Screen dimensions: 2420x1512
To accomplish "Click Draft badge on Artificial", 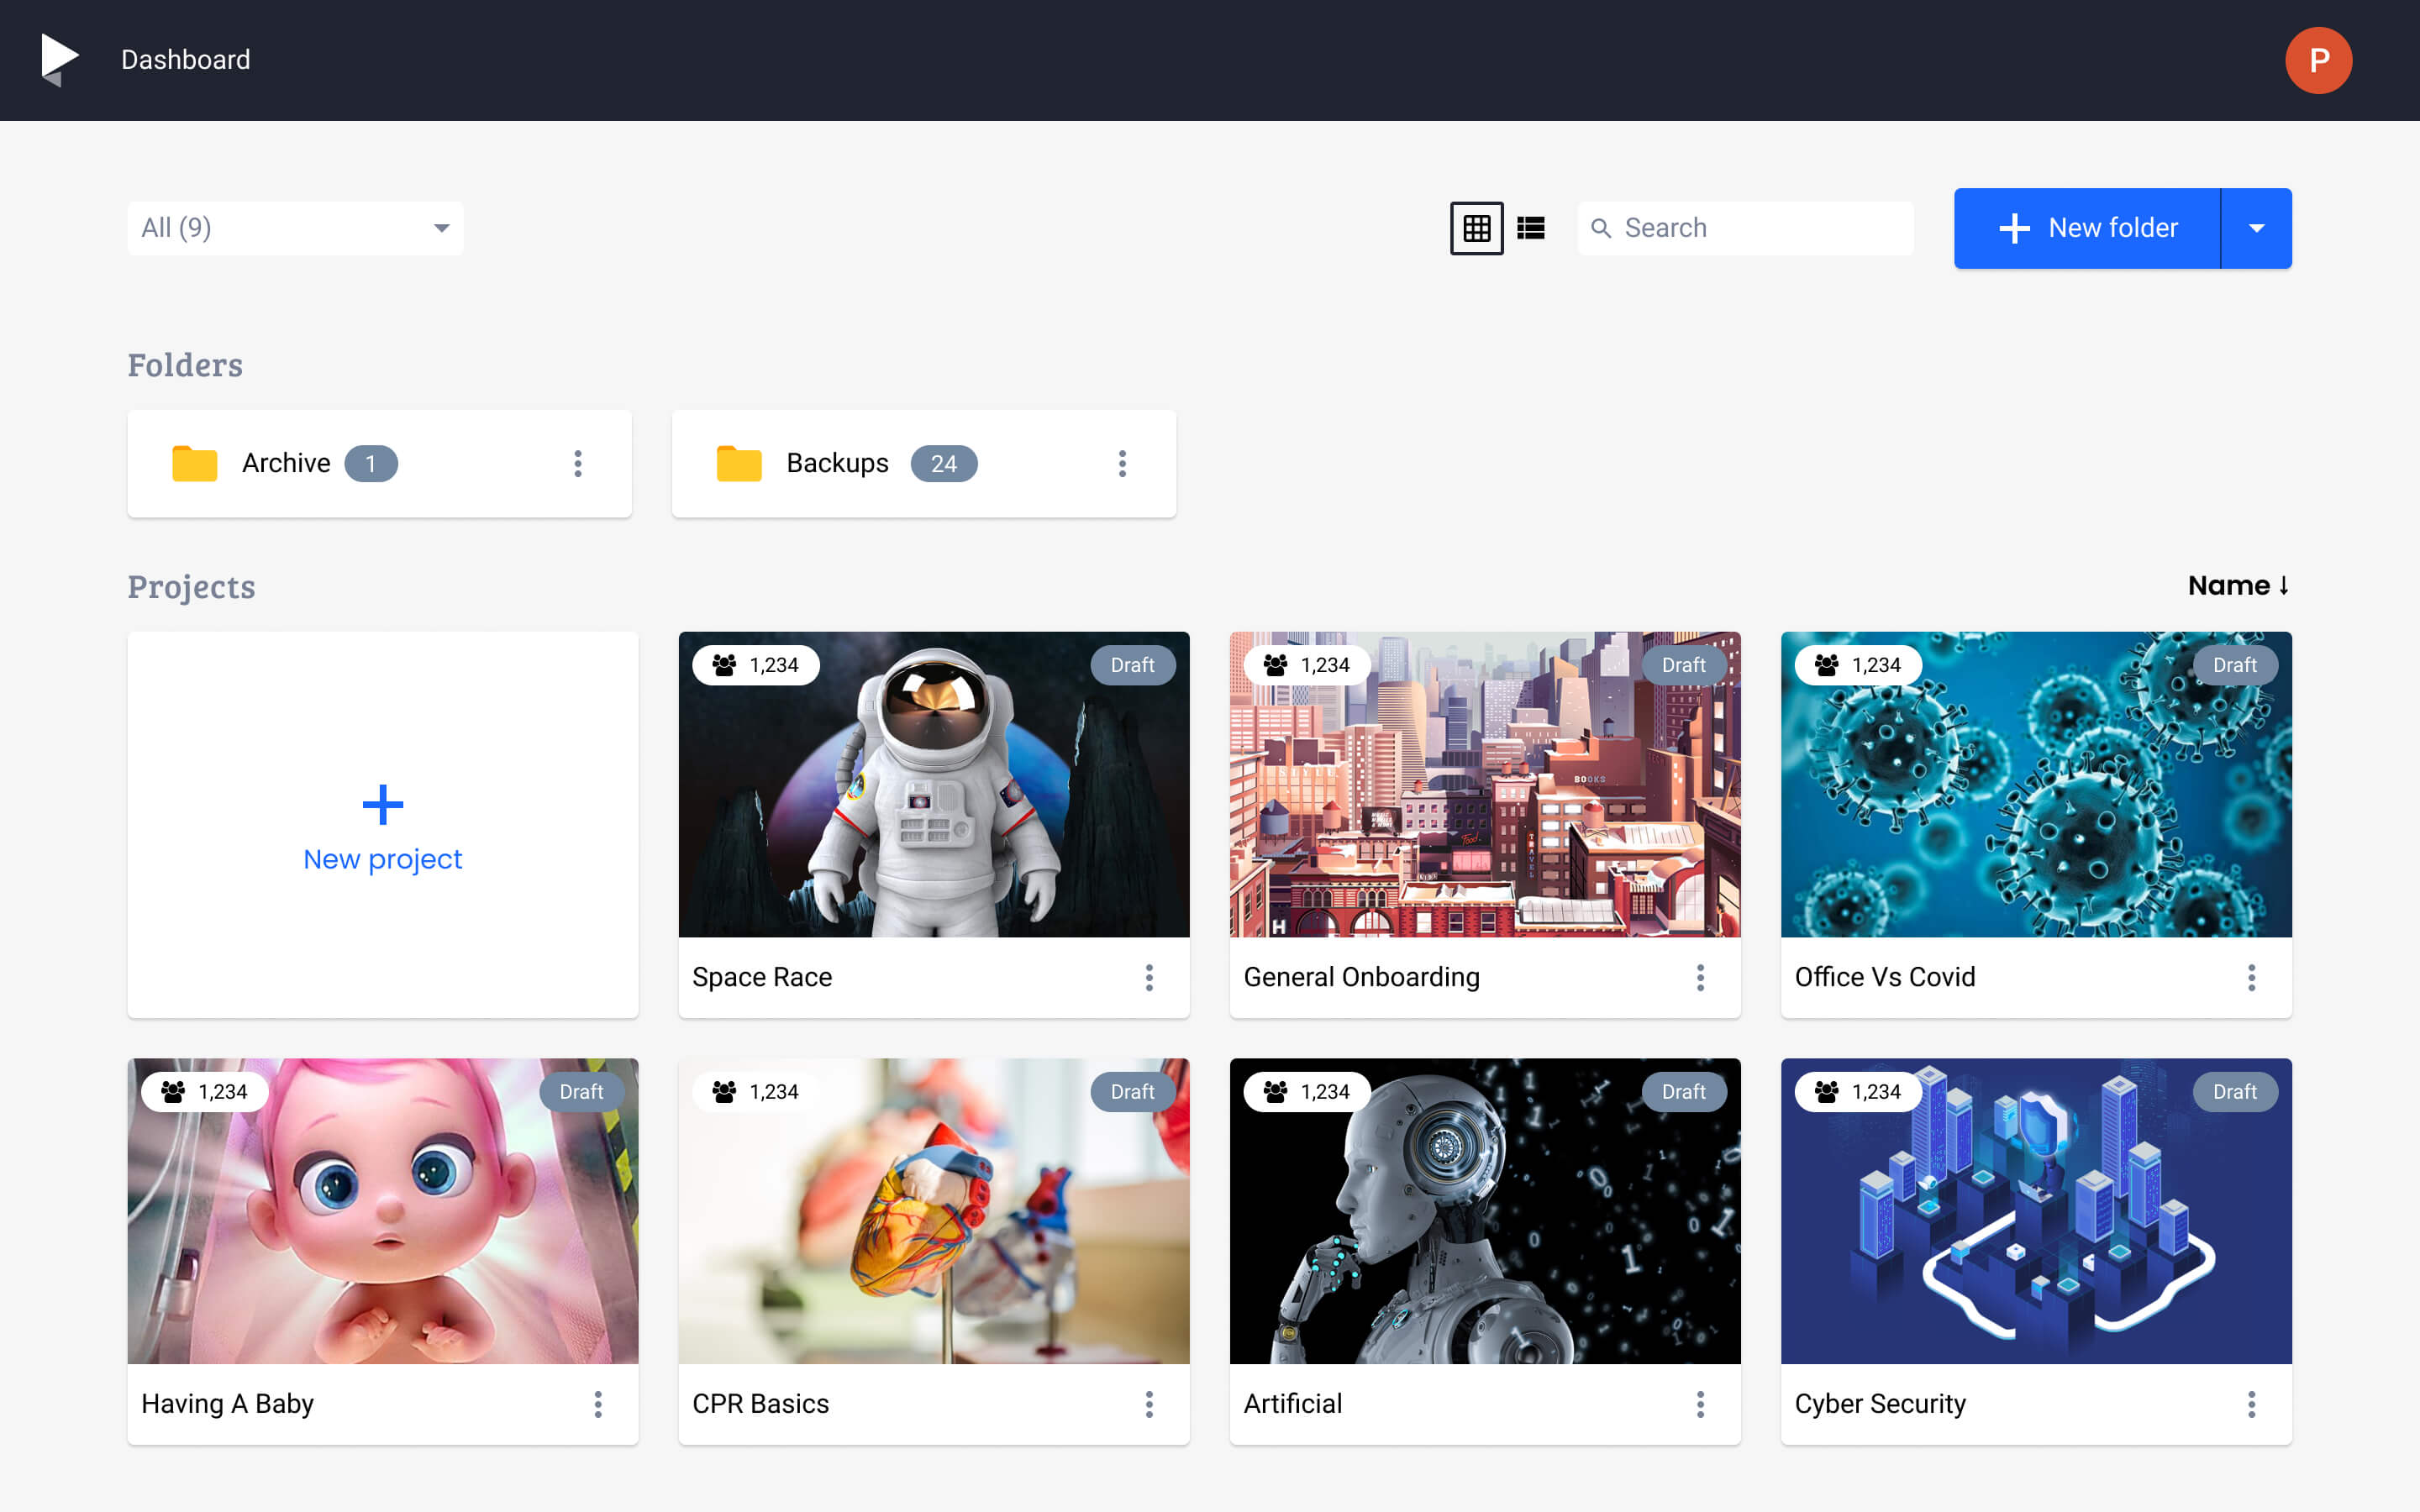I will coord(1683,1092).
